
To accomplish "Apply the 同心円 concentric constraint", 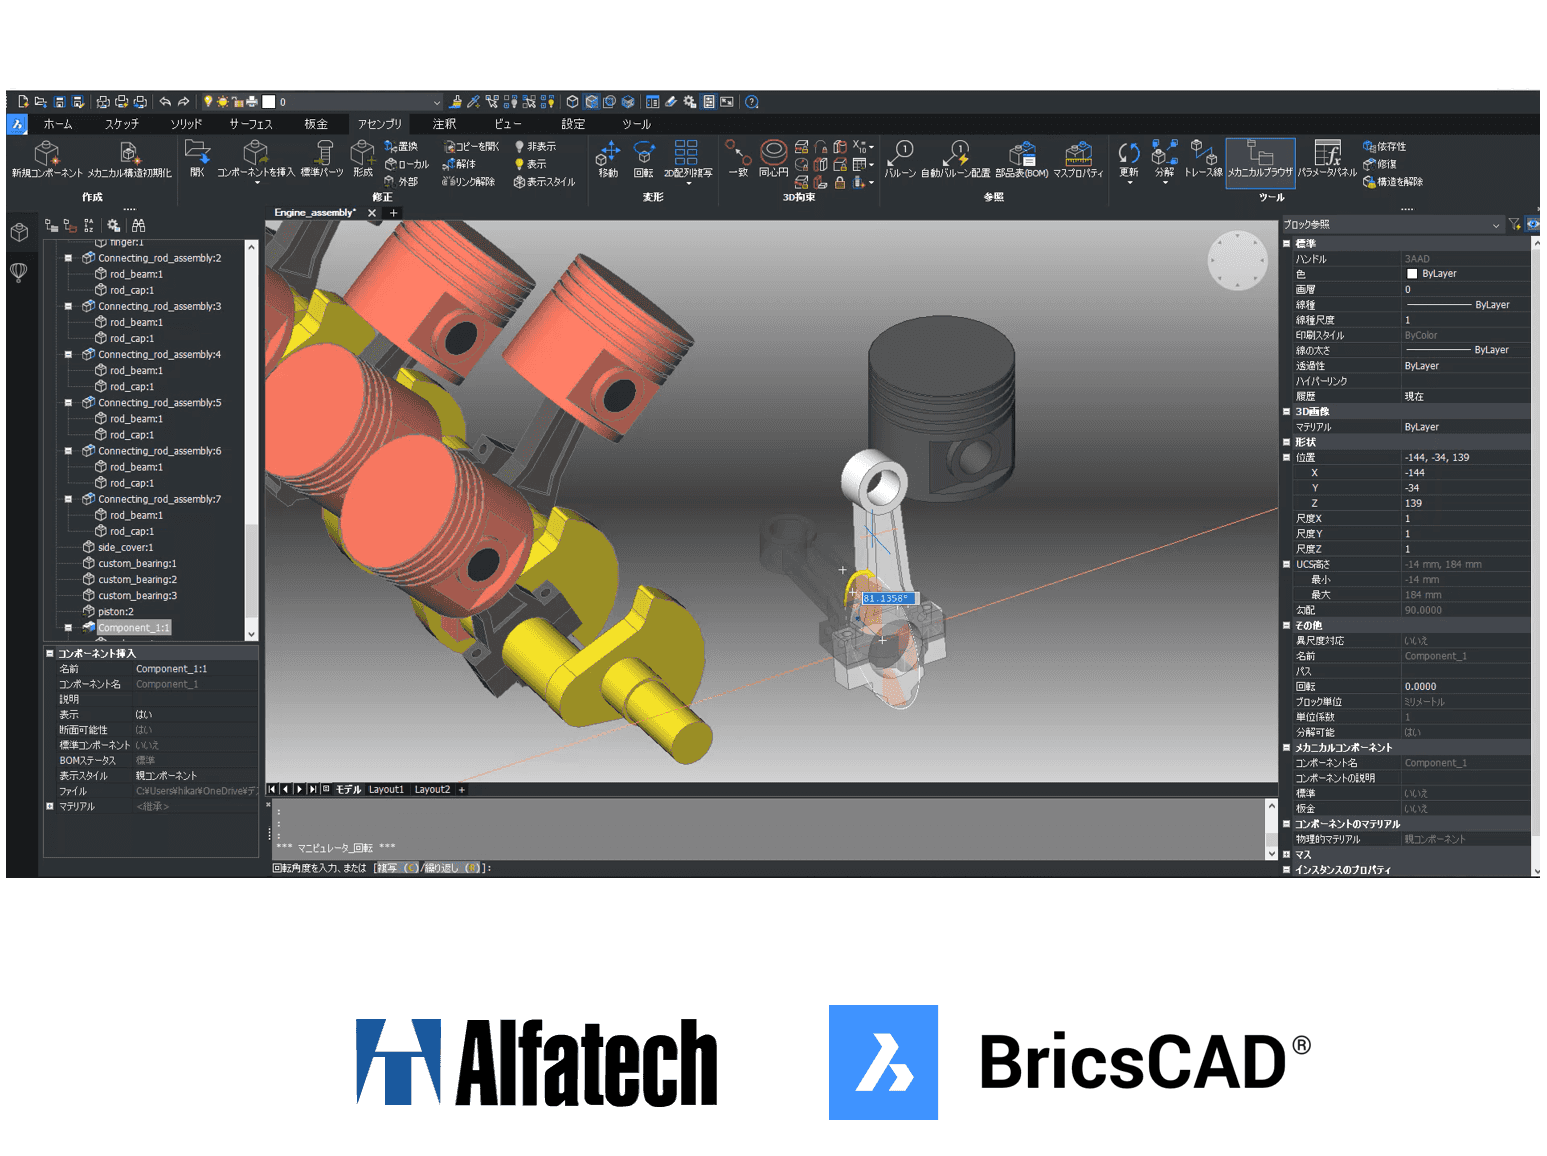I will click(773, 158).
